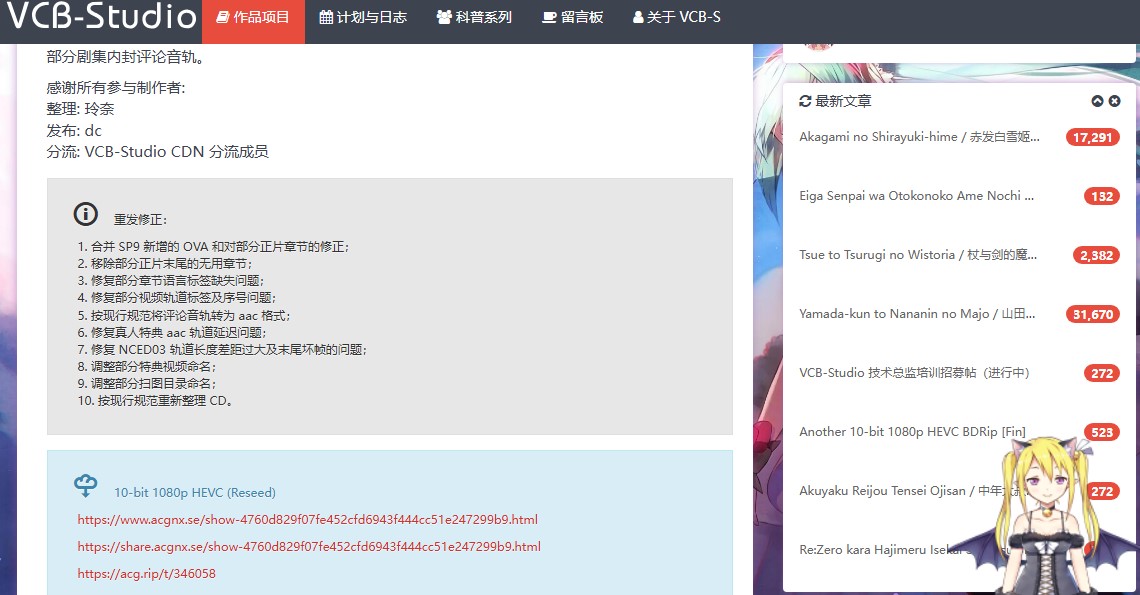Open the Akagami no Shirayuki-hime article

coord(919,137)
